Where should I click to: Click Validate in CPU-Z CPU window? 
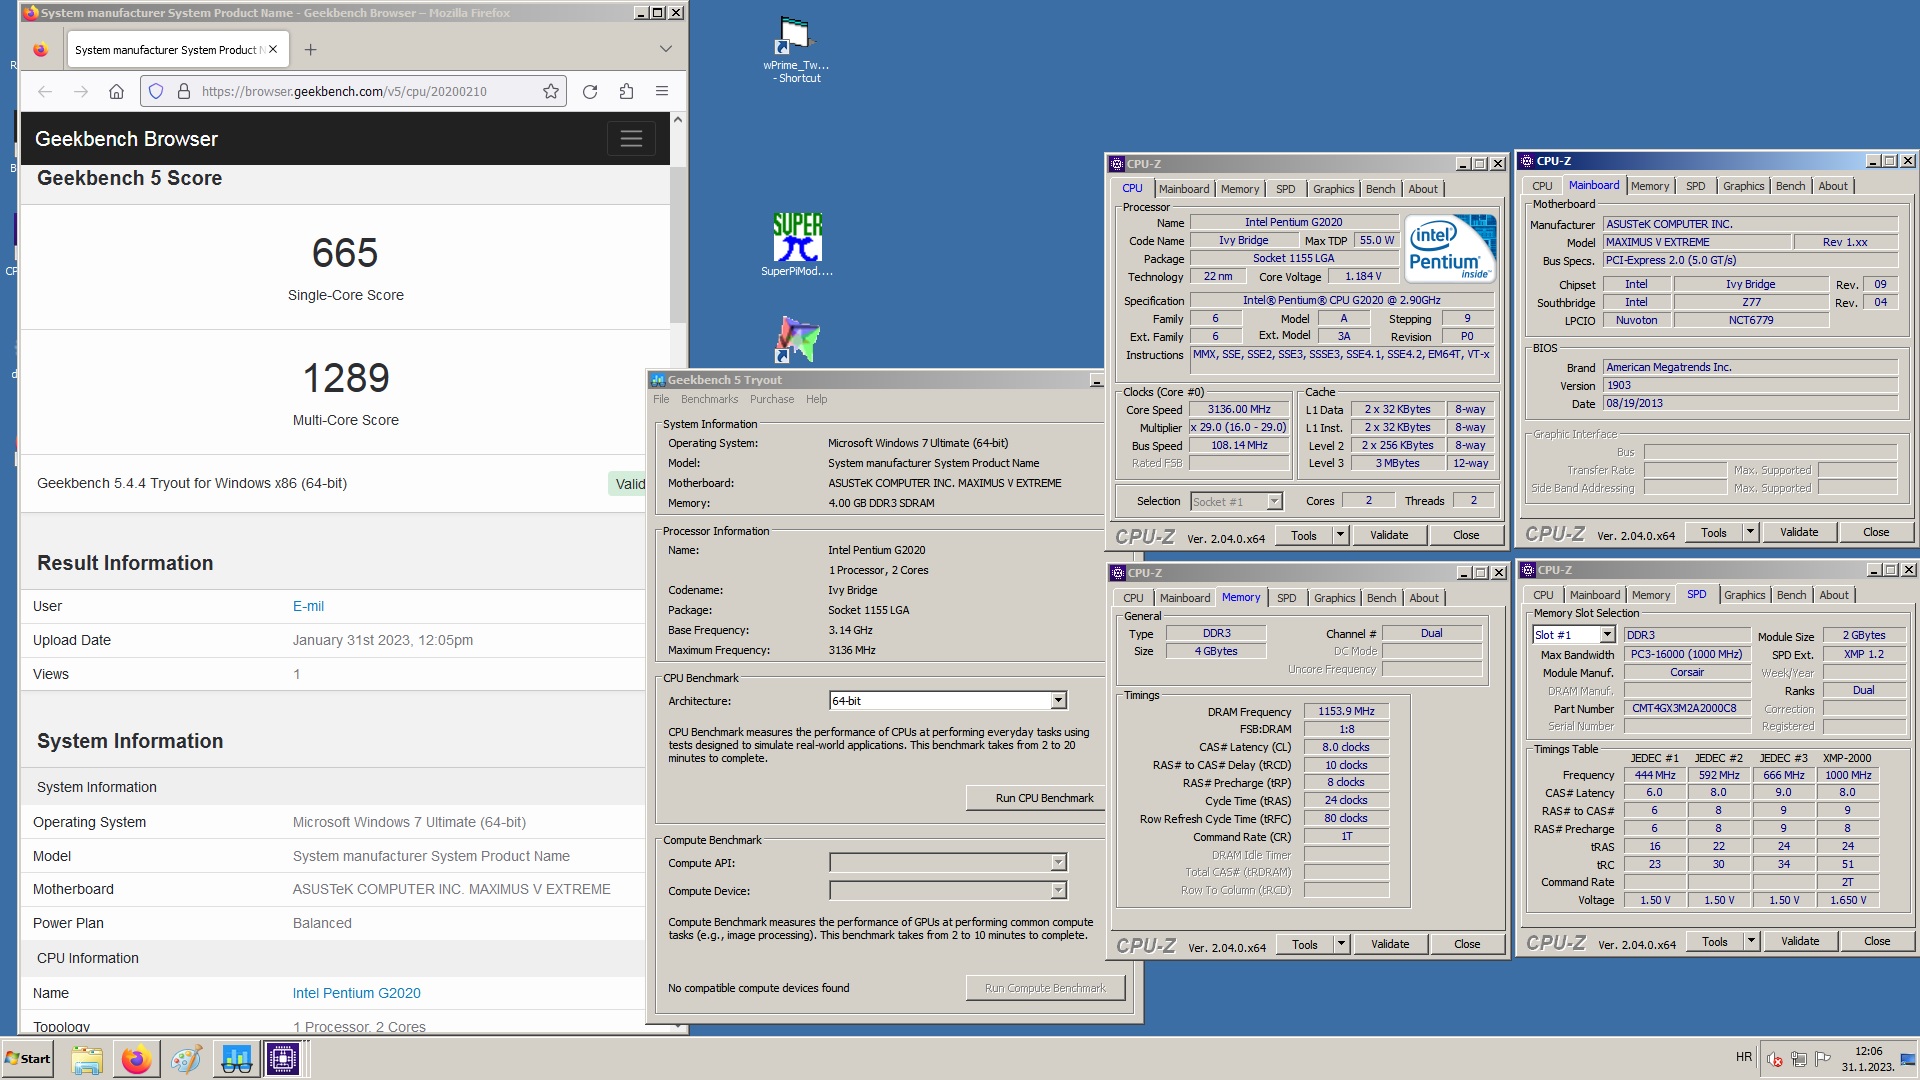point(1389,535)
